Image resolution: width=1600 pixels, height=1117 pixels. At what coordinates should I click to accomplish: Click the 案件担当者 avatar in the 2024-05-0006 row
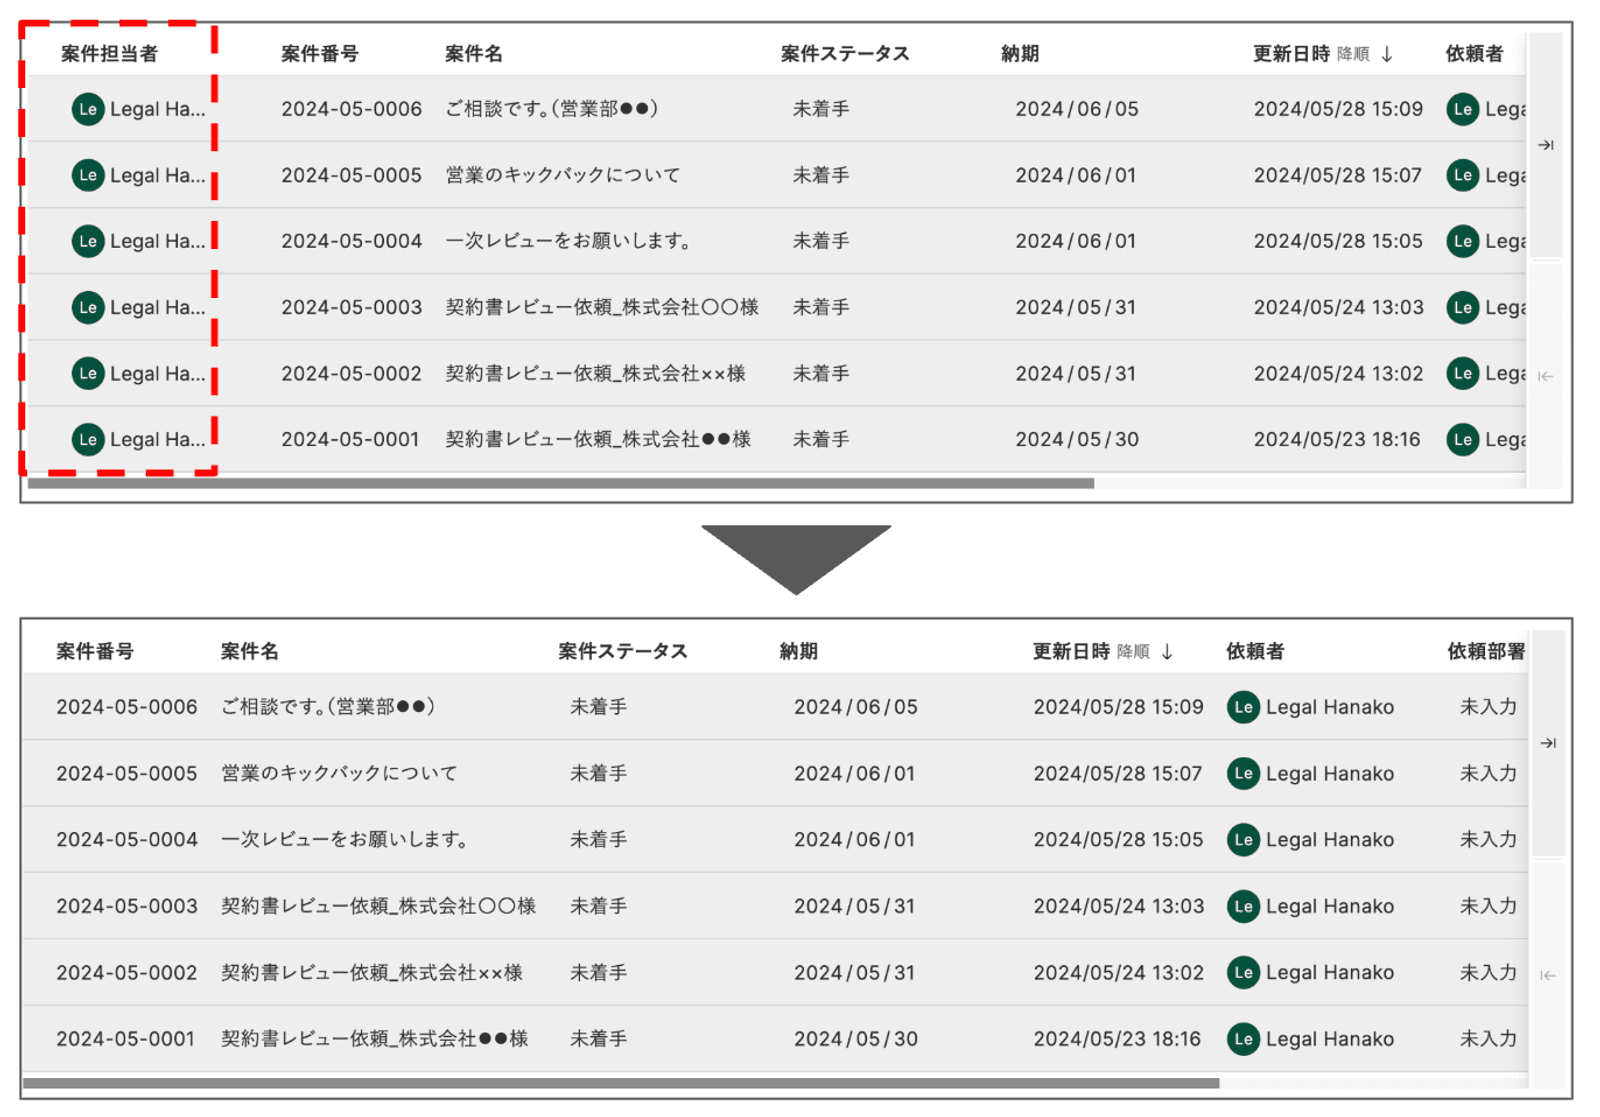(88, 109)
